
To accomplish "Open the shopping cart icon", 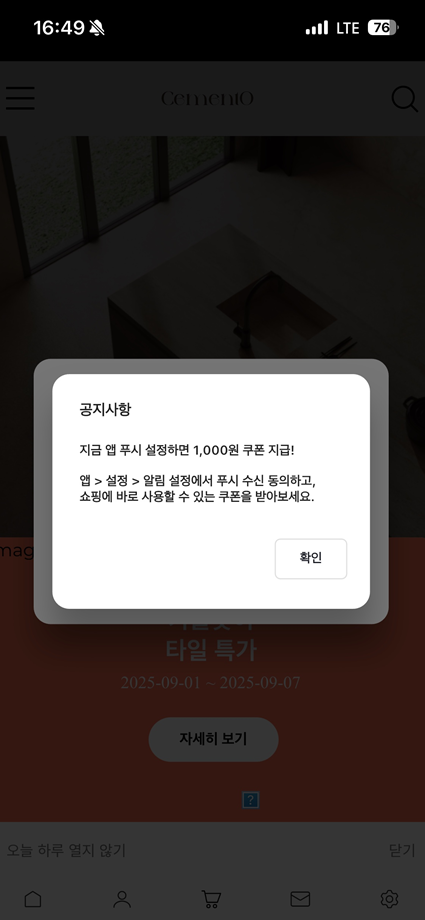I will point(211,899).
